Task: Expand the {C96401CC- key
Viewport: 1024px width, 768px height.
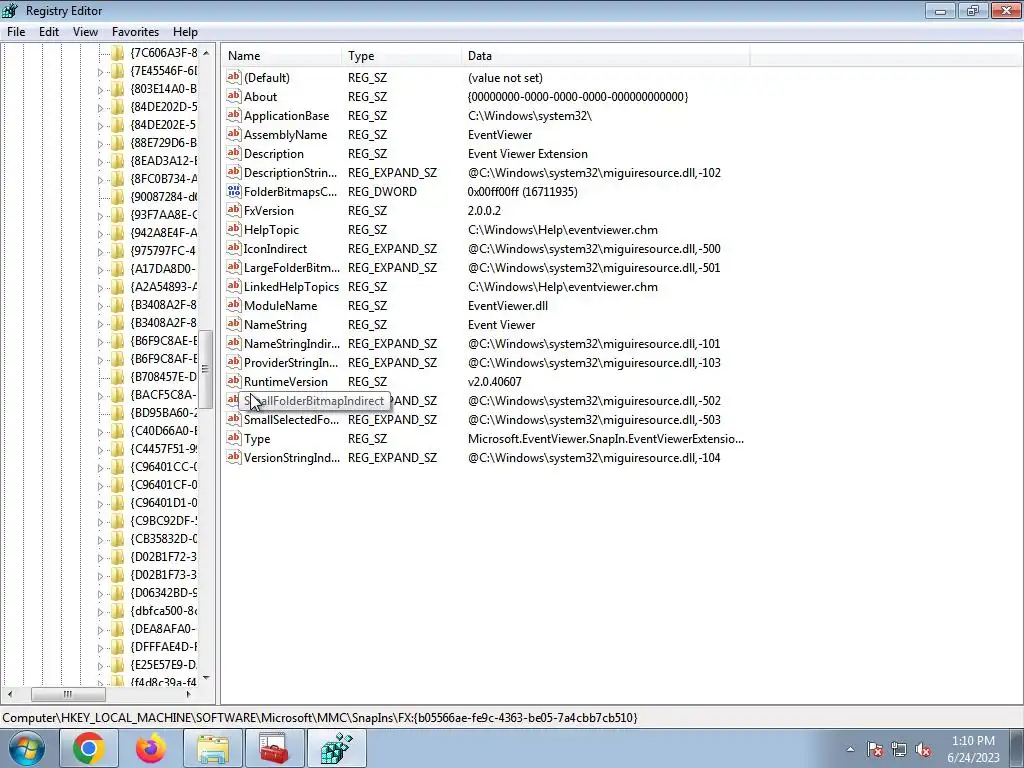Action: pyautogui.click(x=100, y=468)
